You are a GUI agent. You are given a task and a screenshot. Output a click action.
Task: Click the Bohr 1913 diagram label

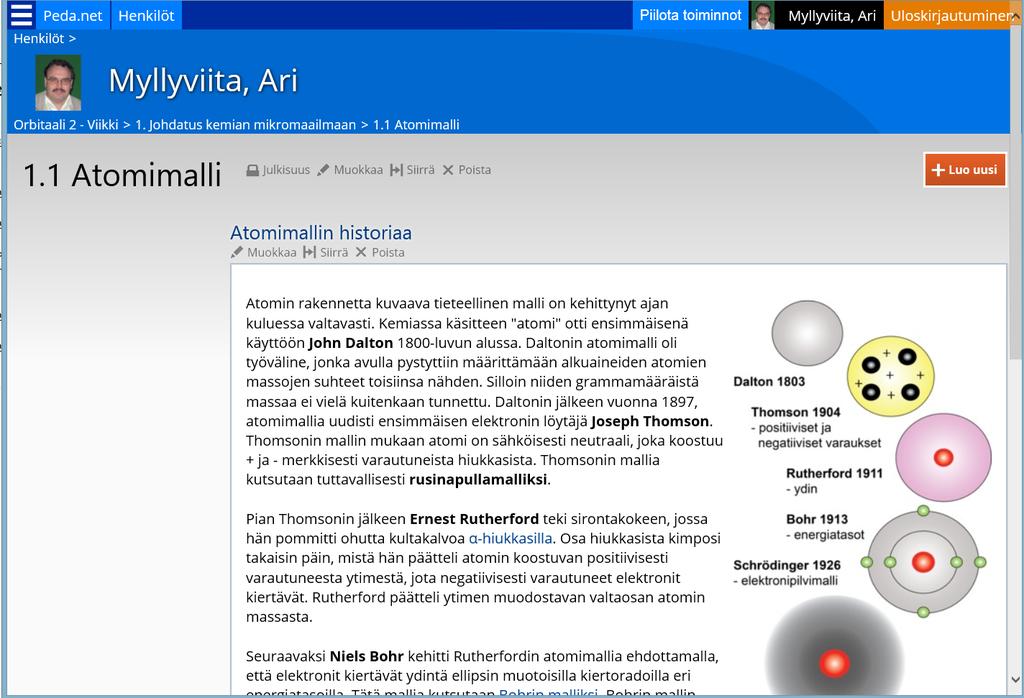click(817, 519)
